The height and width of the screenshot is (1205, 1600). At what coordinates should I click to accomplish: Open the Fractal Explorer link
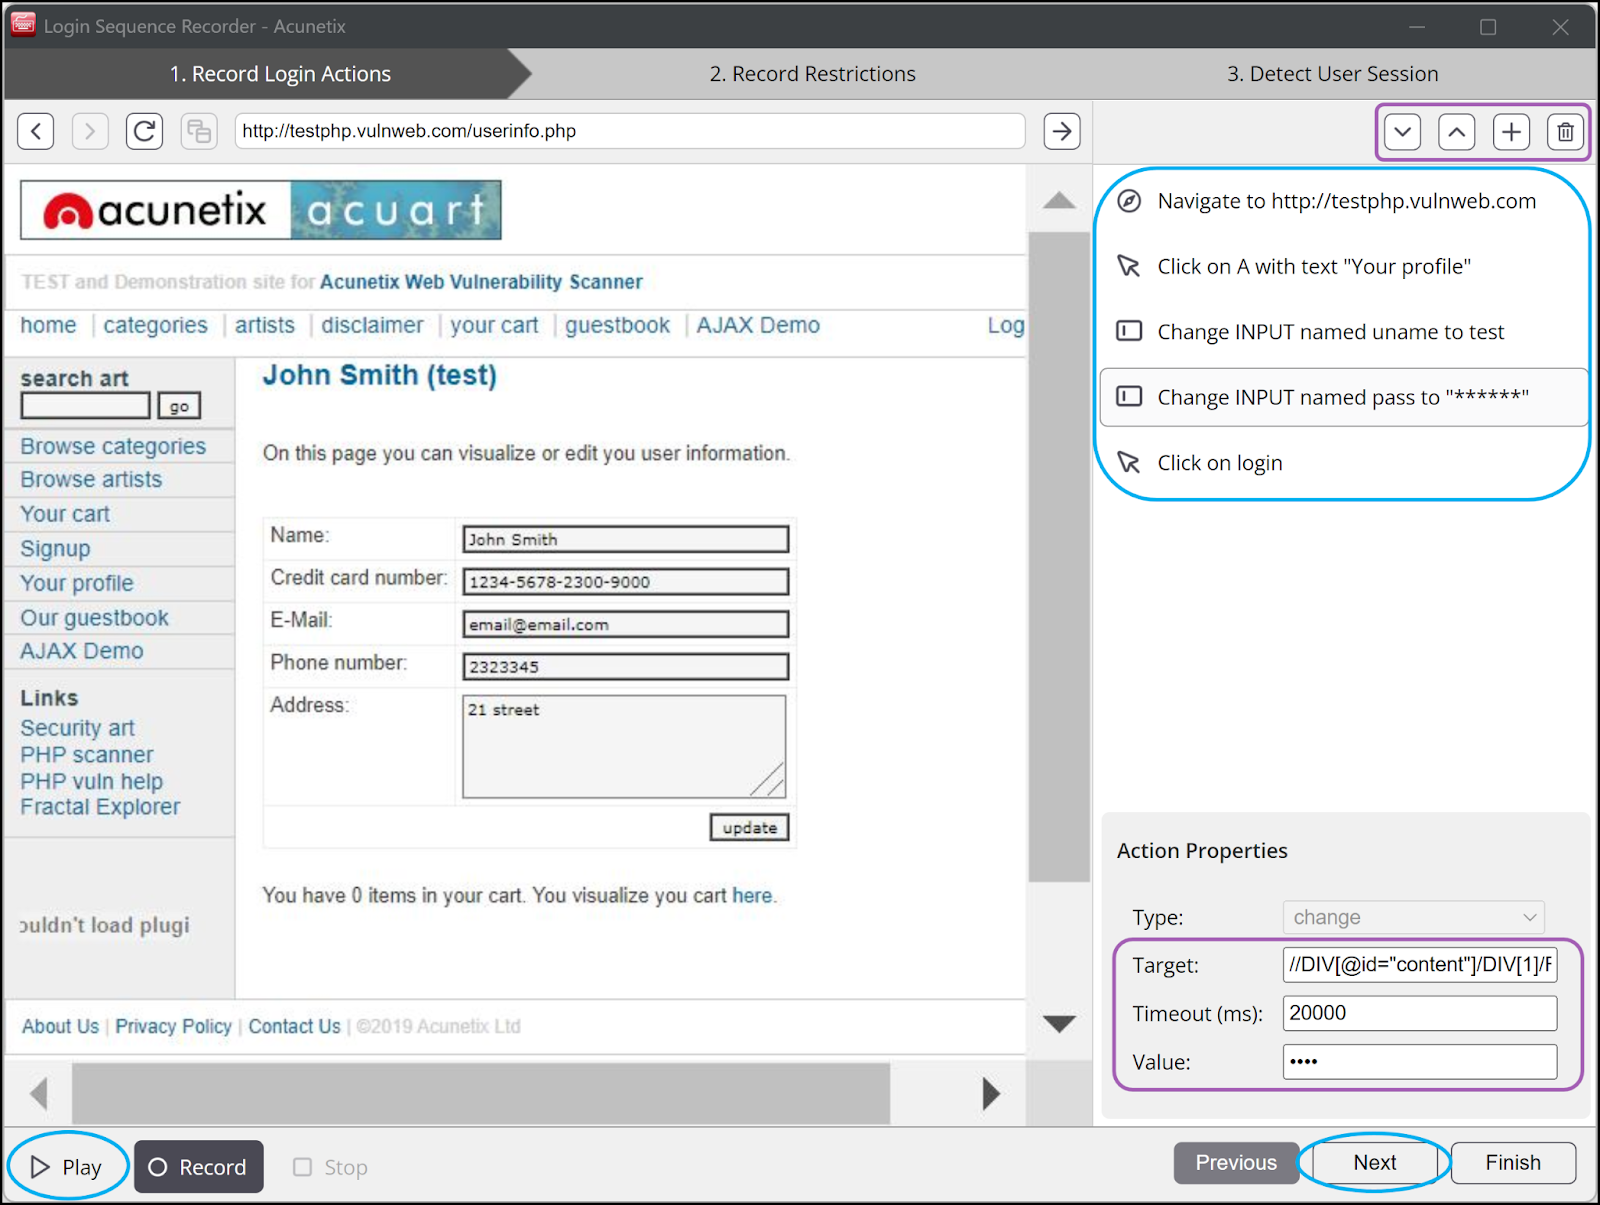pos(100,807)
